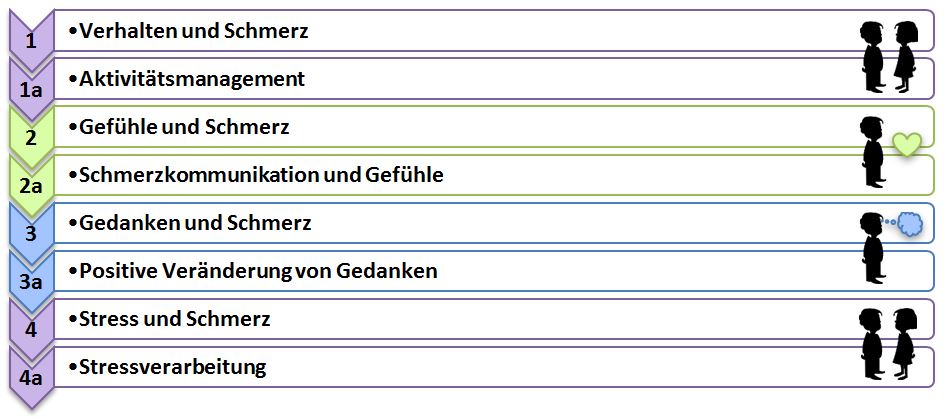Viewport: 945px width, 419px height.
Task: Click the blue chevron numbered 3
Action: pyautogui.click(x=31, y=234)
